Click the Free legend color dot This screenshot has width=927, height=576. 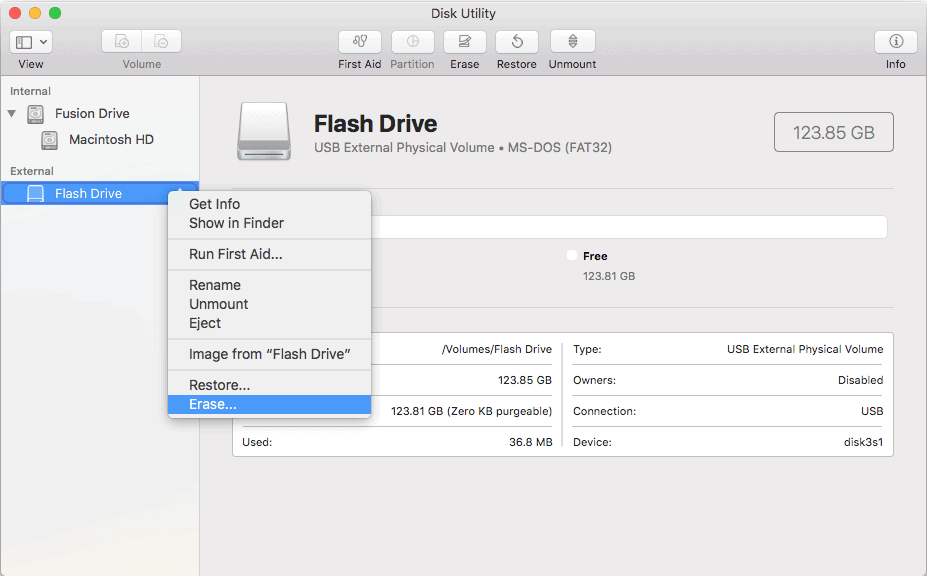(572, 255)
